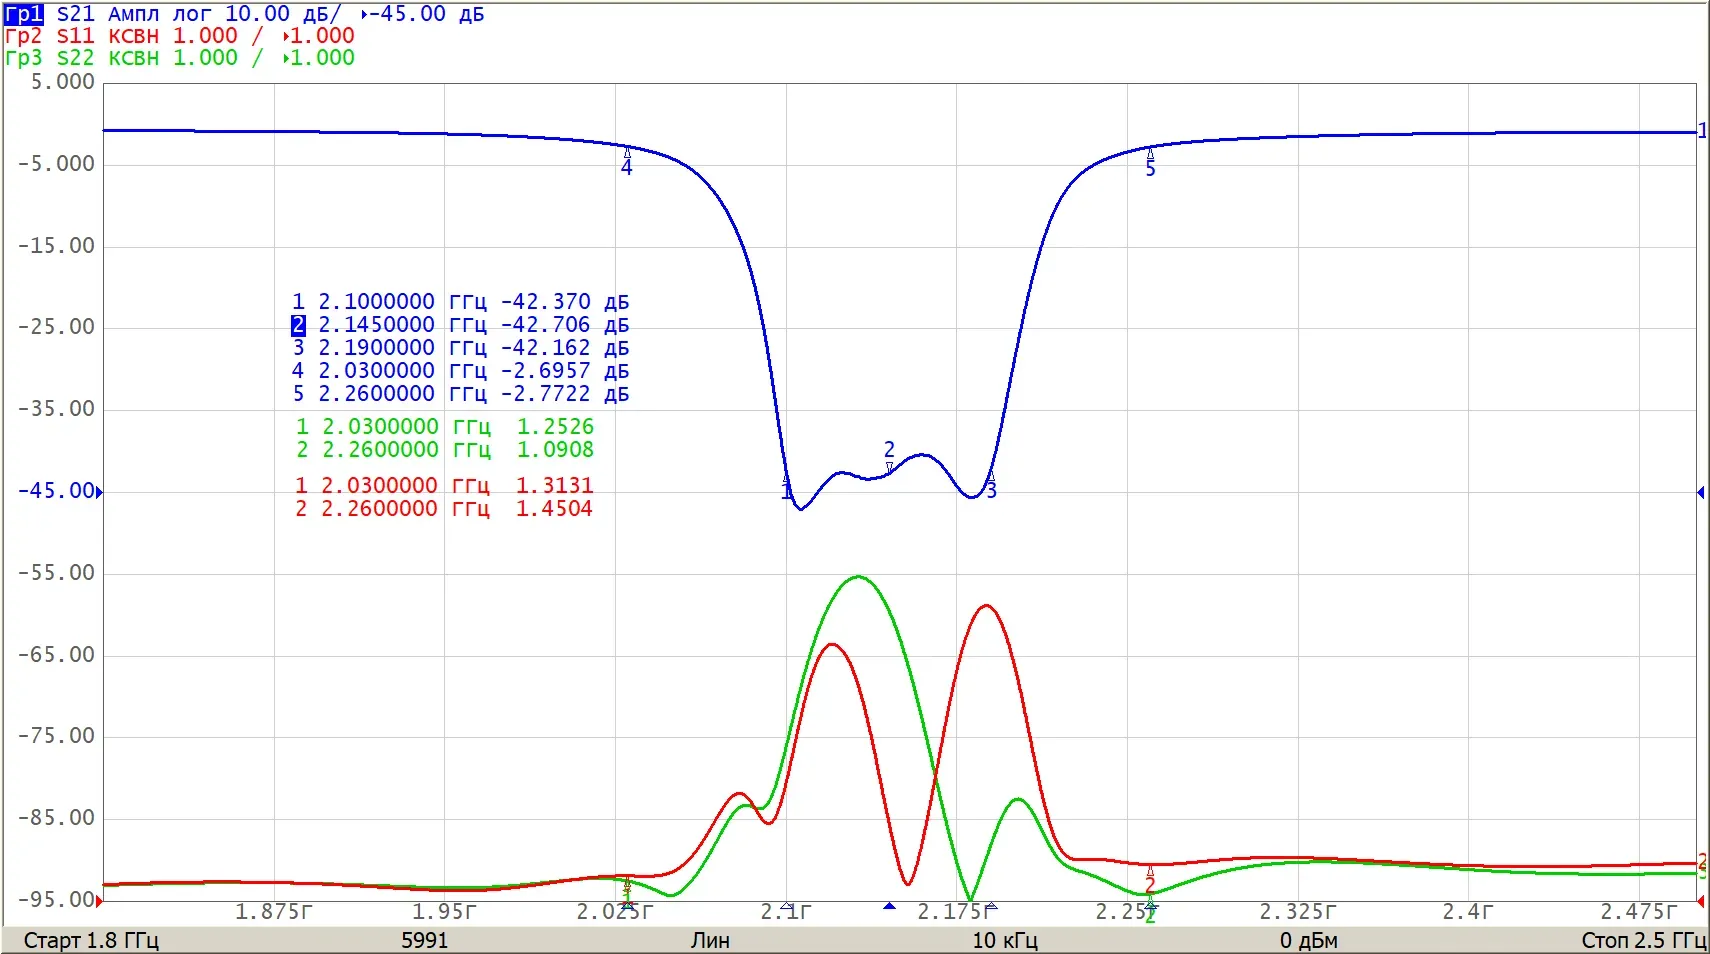
Task: Select the Гр1 S21 trace header
Action: [x=245, y=14]
